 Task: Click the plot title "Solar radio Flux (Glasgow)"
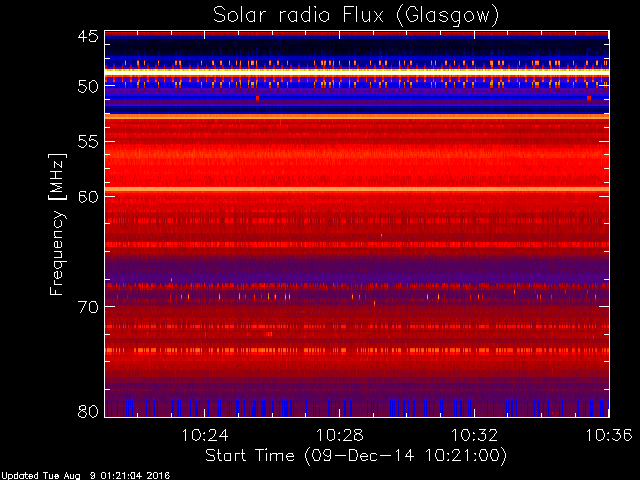(x=356, y=16)
